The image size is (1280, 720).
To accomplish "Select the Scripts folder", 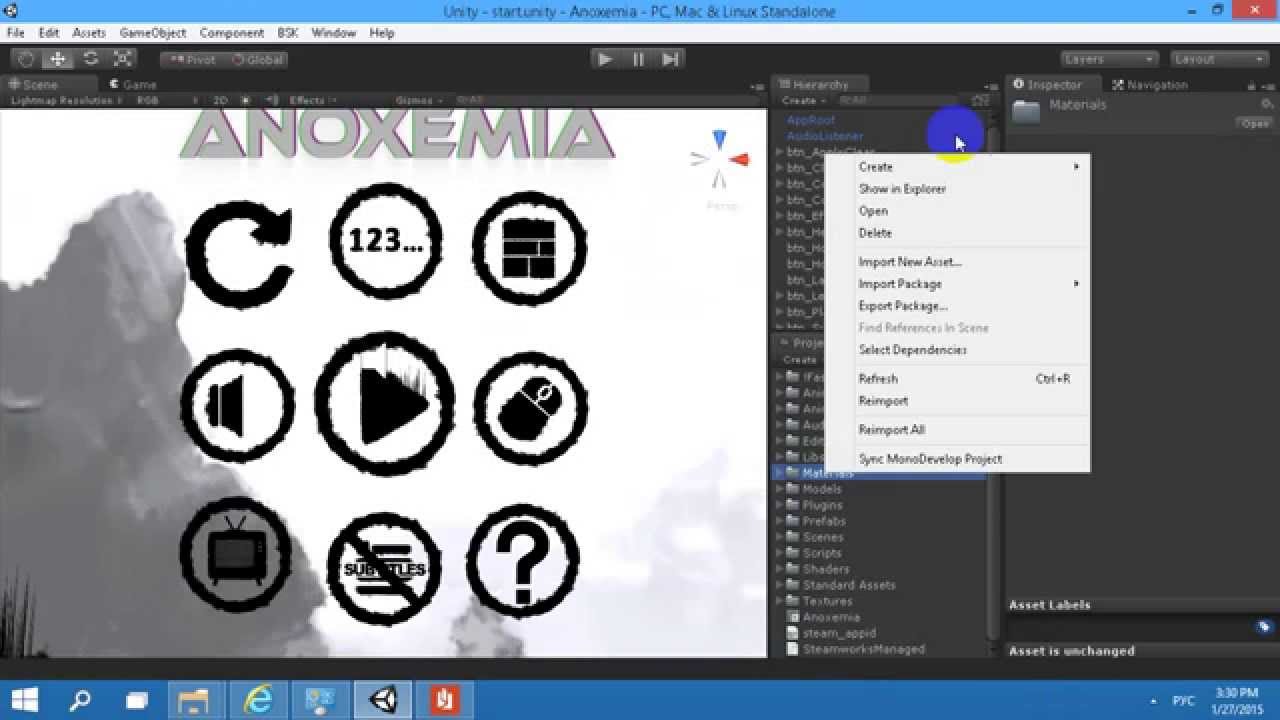I will pos(822,553).
